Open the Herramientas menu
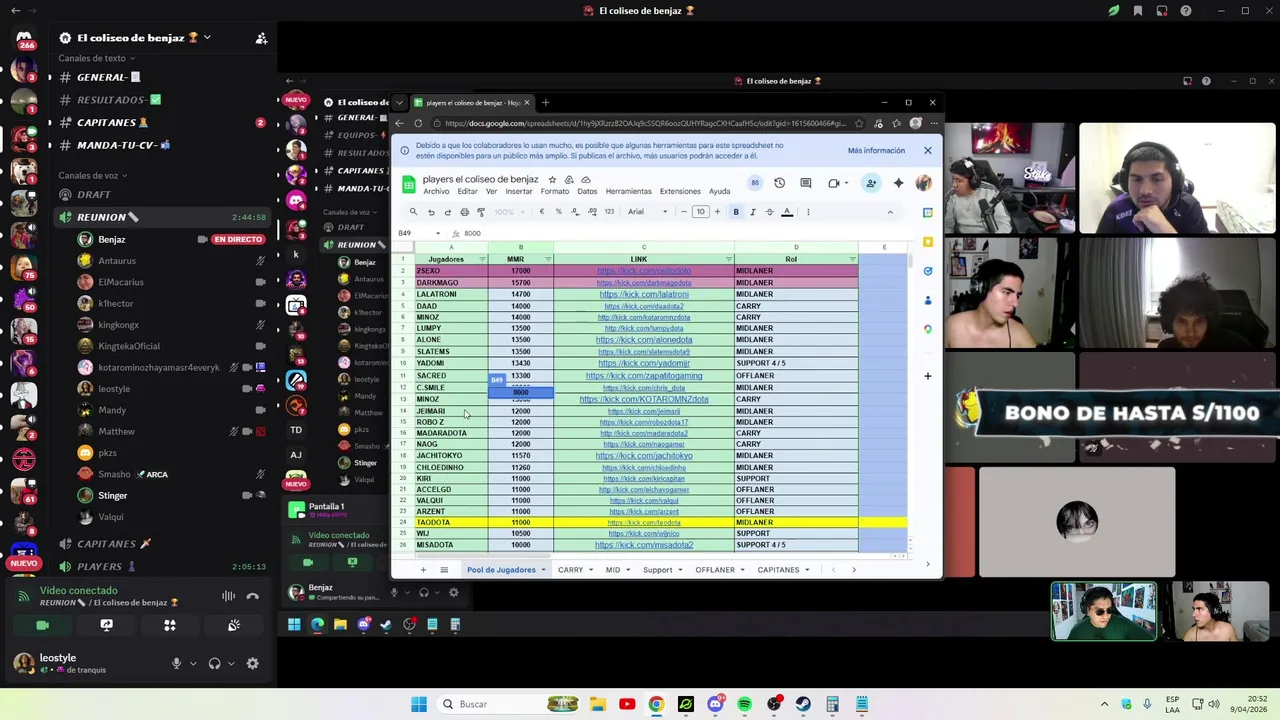 (x=628, y=192)
